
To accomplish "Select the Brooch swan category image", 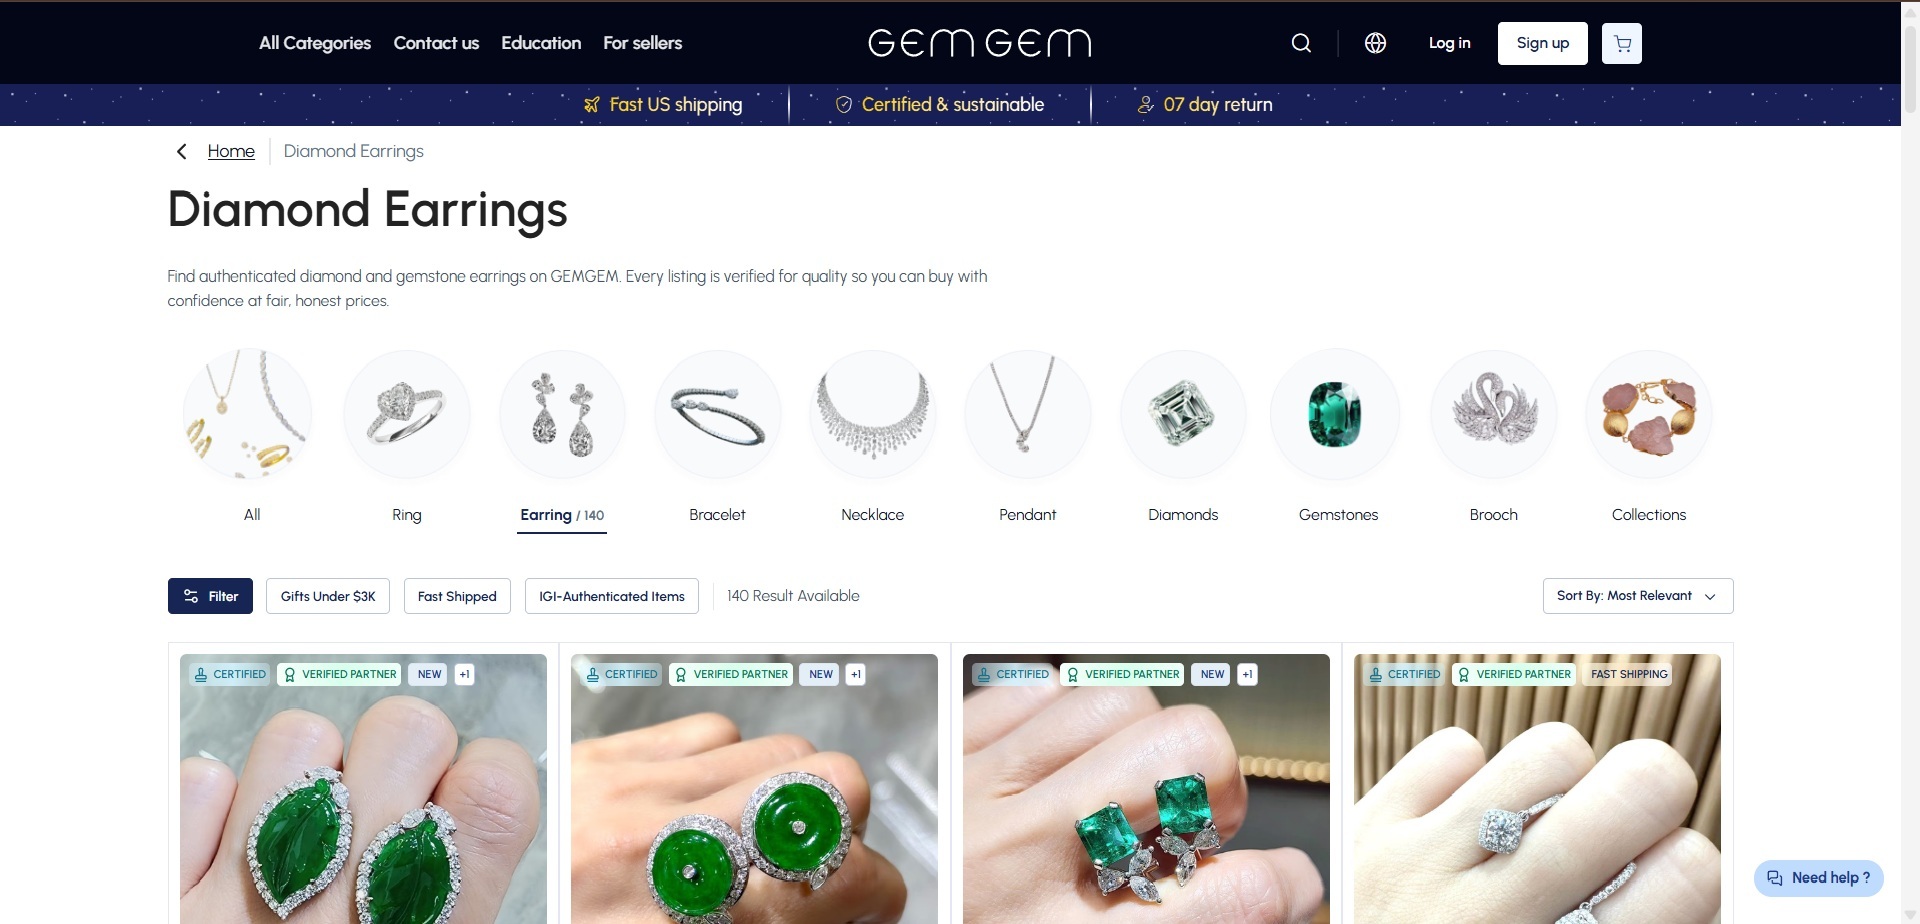I will [x=1494, y=413].
